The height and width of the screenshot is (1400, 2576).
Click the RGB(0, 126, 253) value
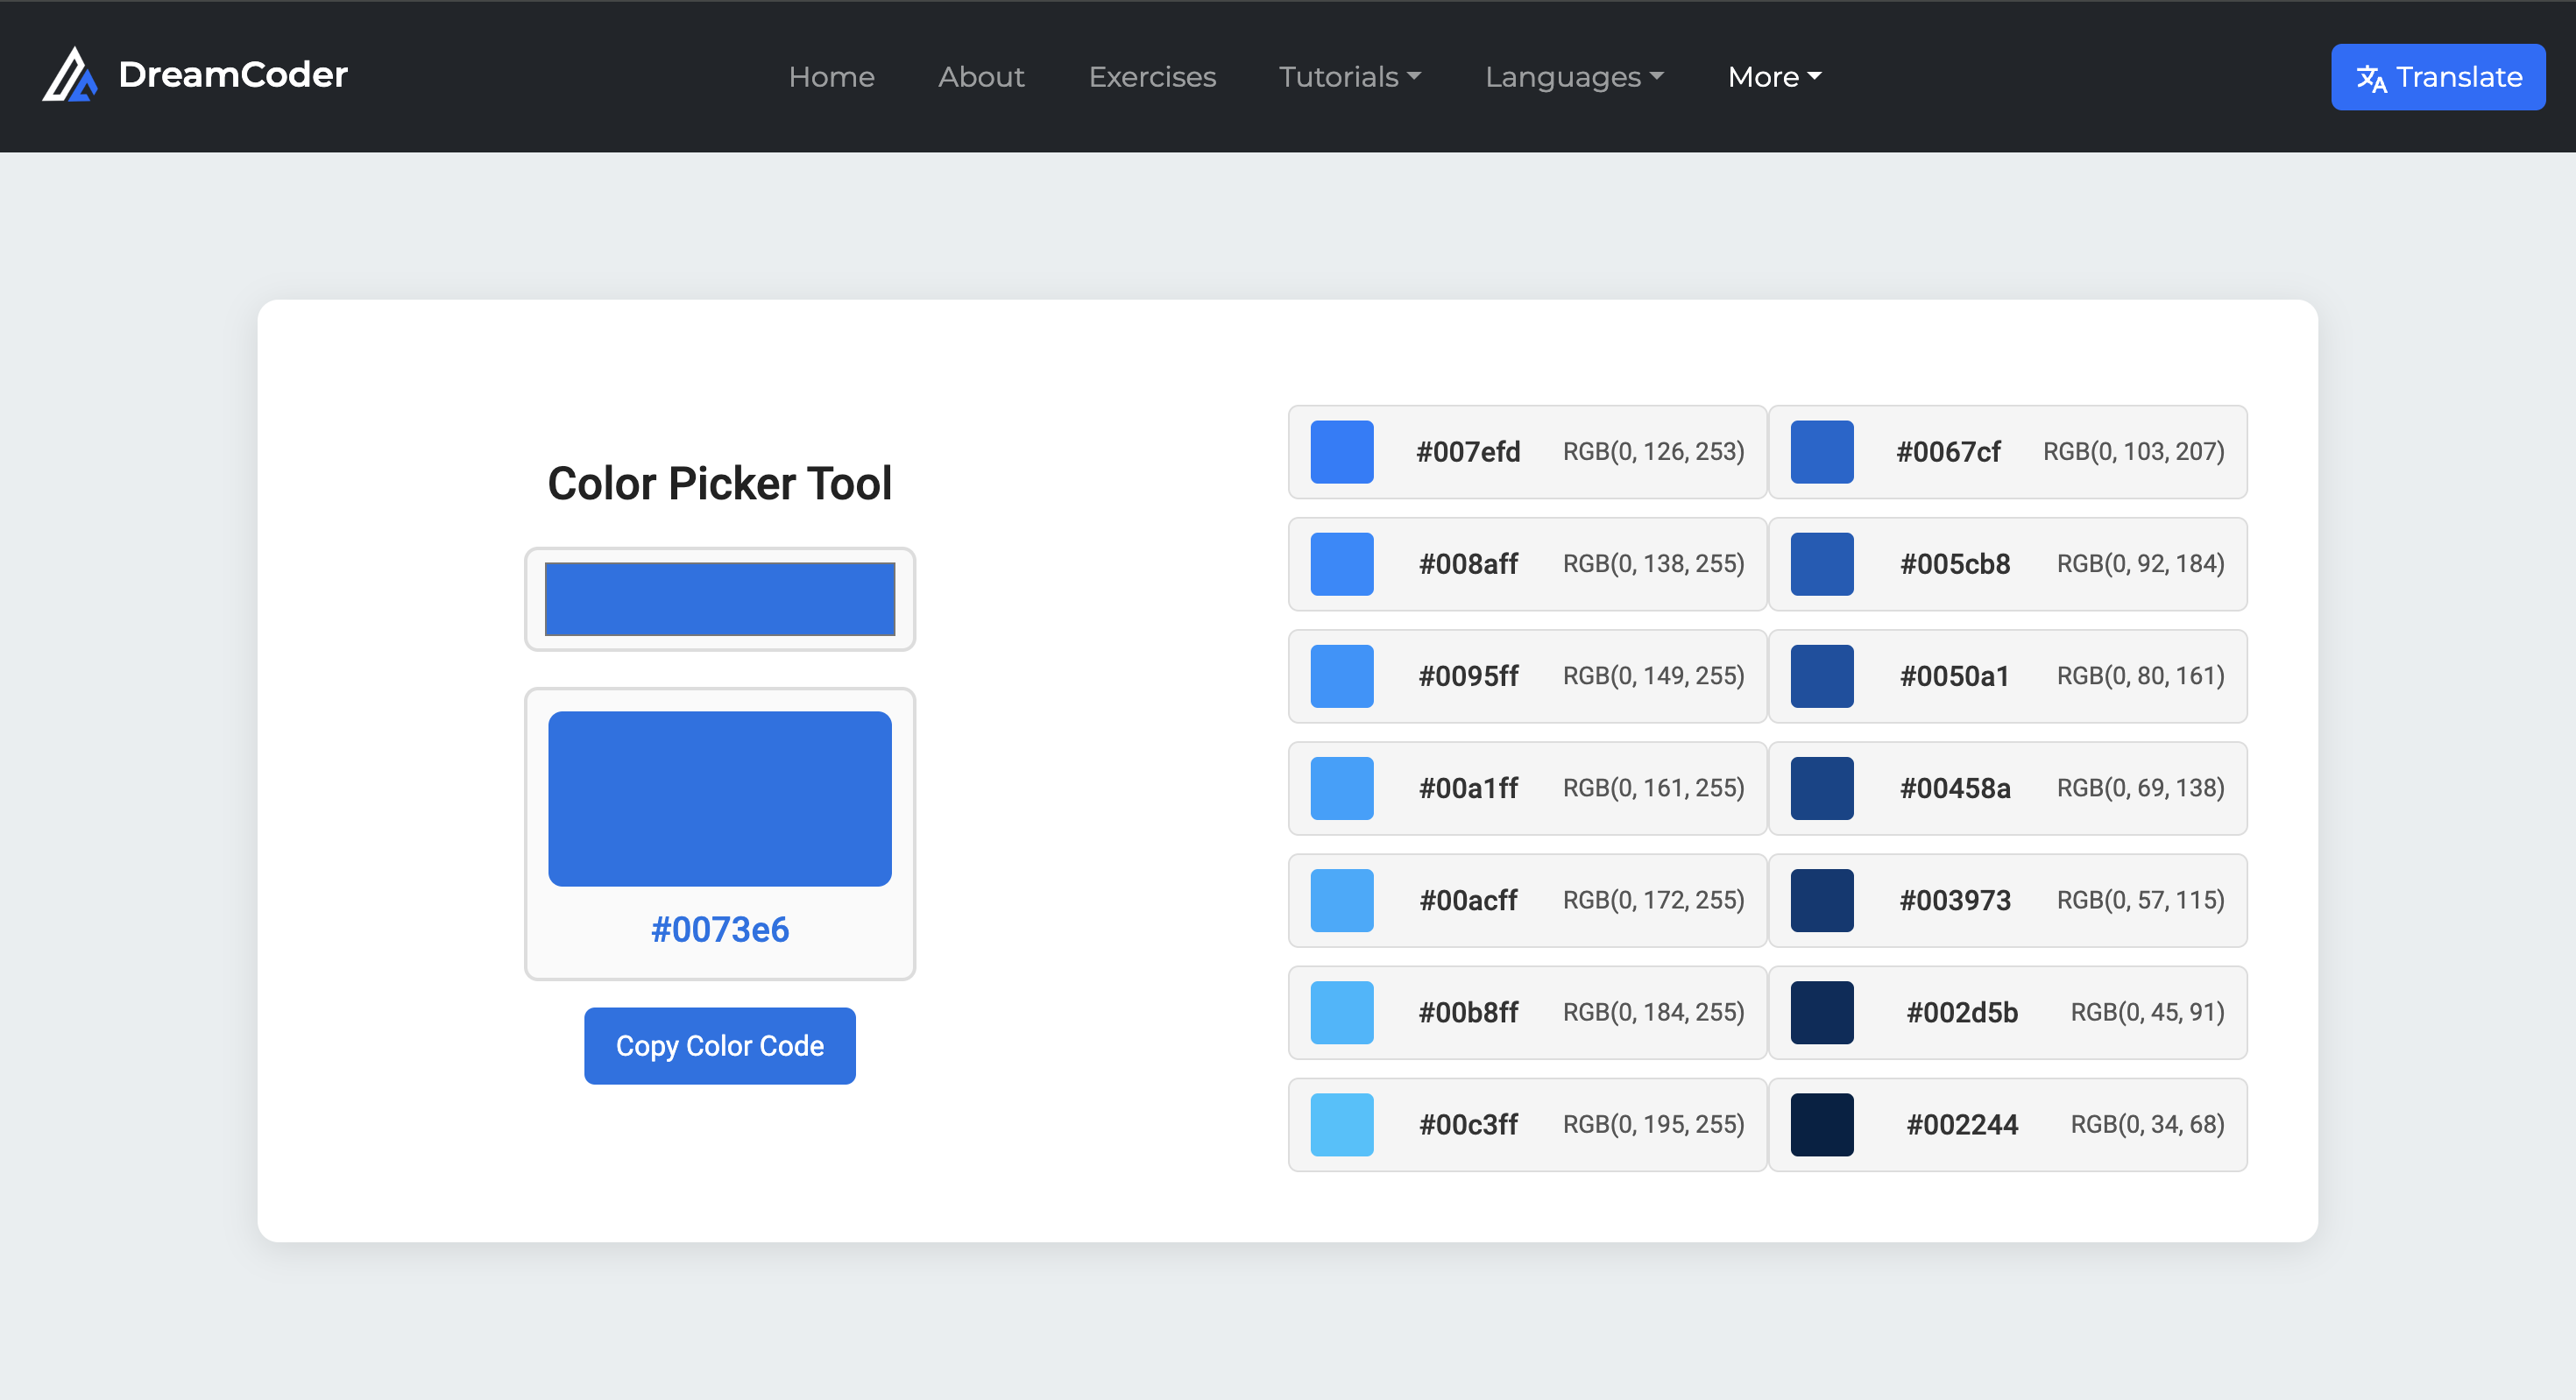(x=1654, y=452)
